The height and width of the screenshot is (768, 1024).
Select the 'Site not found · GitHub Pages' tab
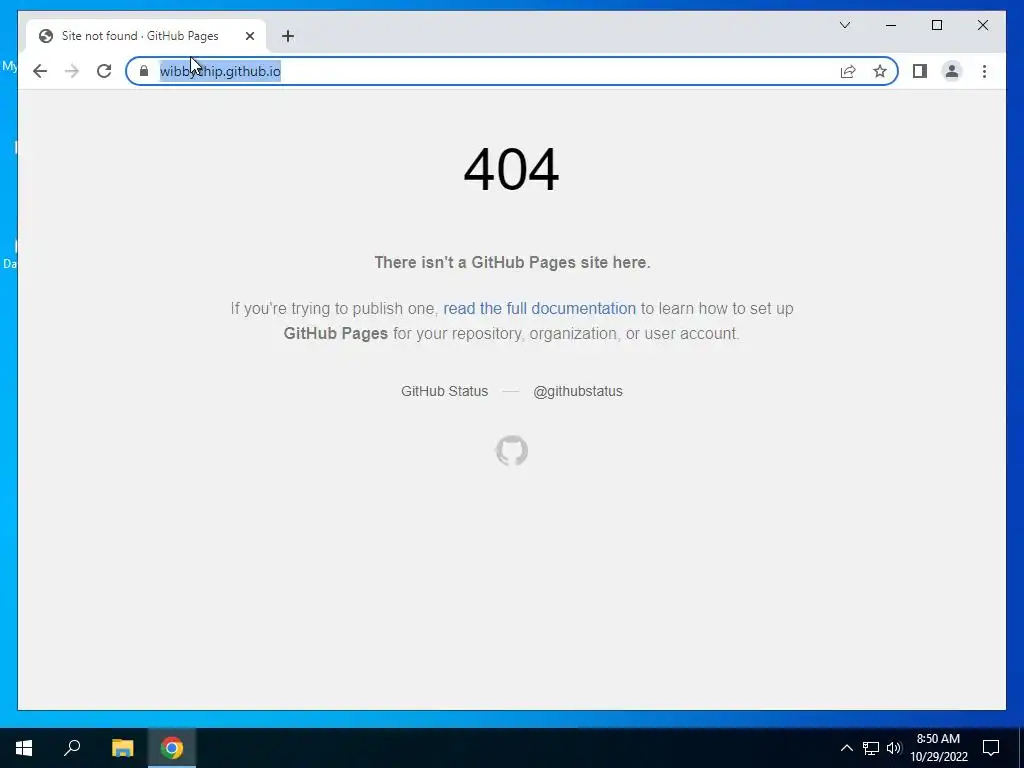pos(146,36)
